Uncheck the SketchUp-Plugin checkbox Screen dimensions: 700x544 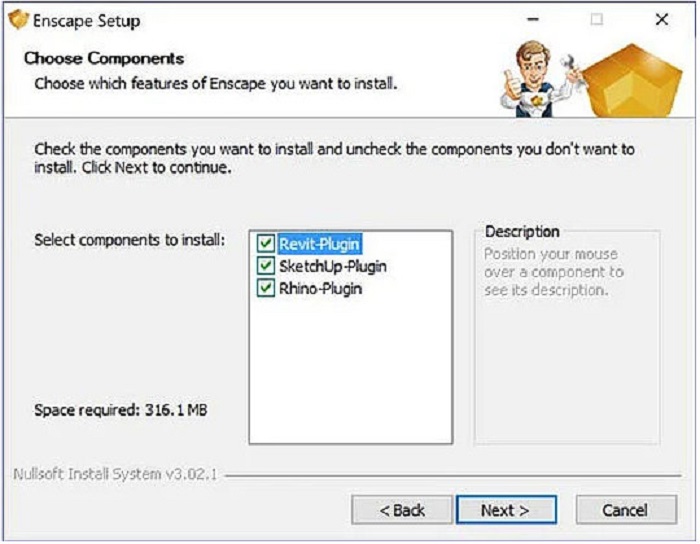266,266
